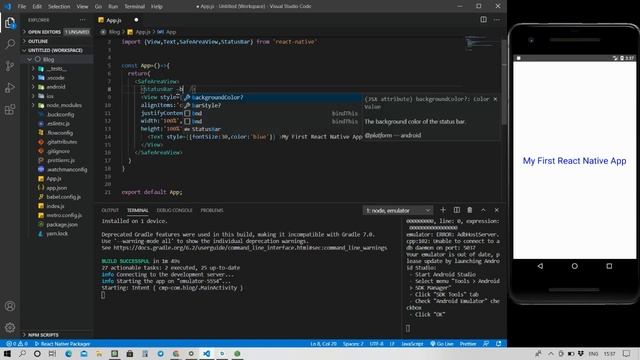640x360 pixels.
Task: Switch to the OUTPUT panel tab
Action: (110, 210)
